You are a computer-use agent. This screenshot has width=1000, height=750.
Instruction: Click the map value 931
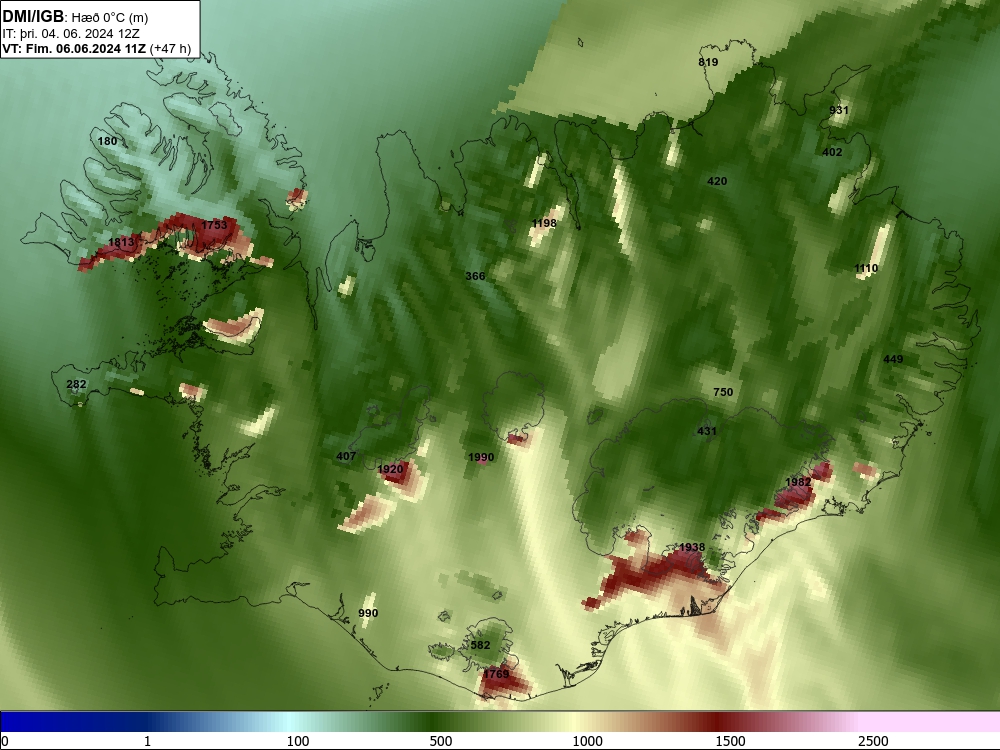tap(839, 110)
